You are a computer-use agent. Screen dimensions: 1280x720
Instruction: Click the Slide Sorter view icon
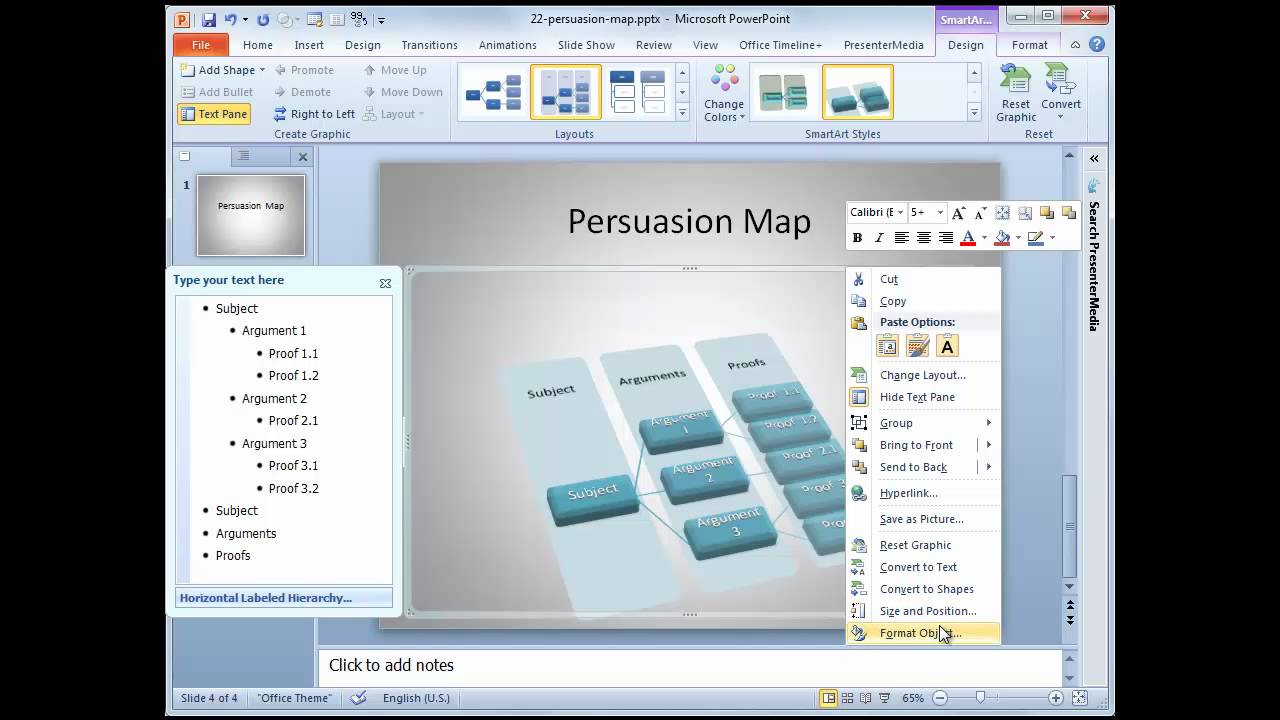847,698
